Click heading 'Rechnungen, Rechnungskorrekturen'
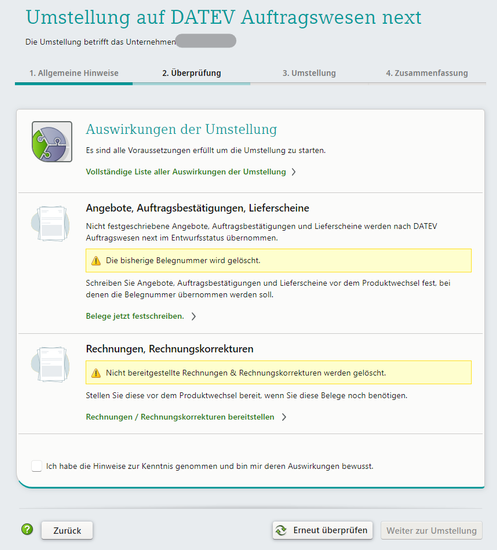Image resolution: width=497 pixels, height=550 pixels. click(x=169, y=349)
